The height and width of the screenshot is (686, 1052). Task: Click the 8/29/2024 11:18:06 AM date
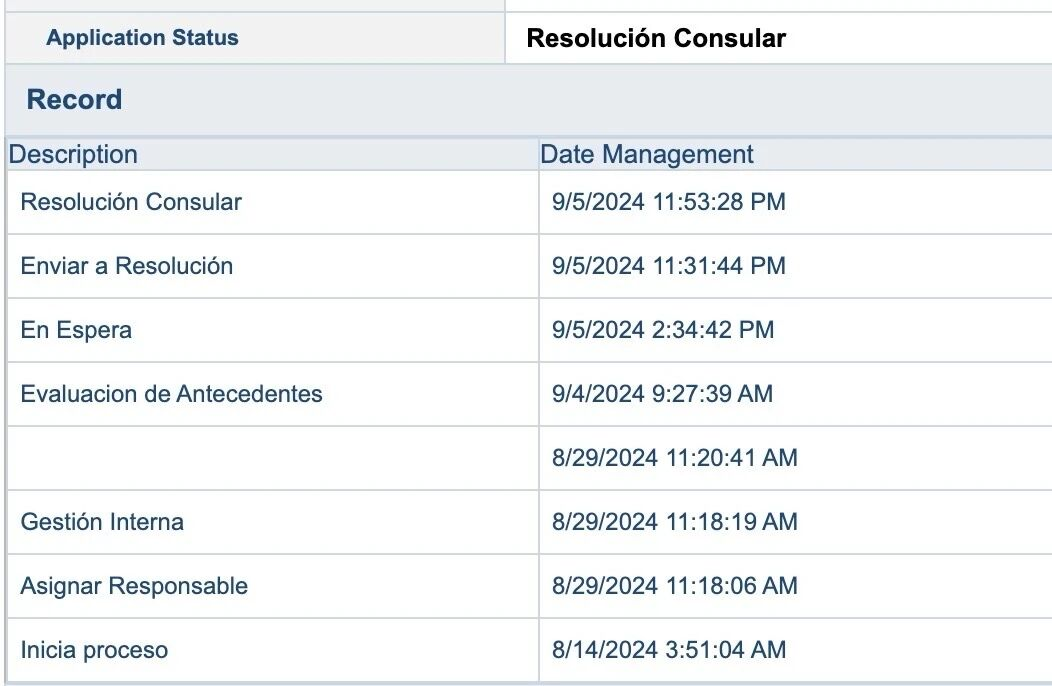(x=674, y=586)
